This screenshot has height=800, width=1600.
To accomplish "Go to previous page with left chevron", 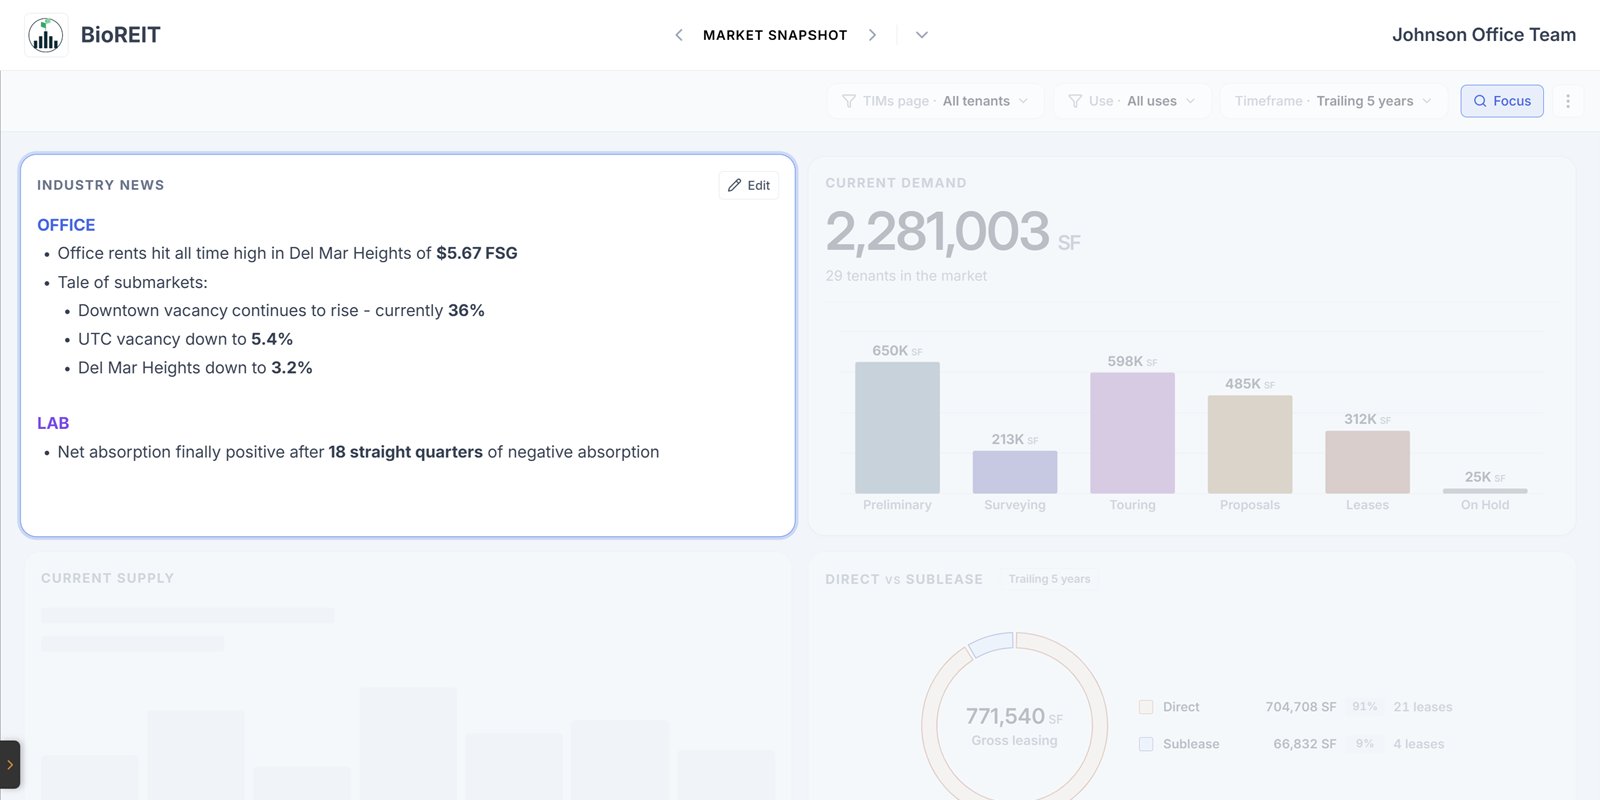I will (x=679, y=35).
